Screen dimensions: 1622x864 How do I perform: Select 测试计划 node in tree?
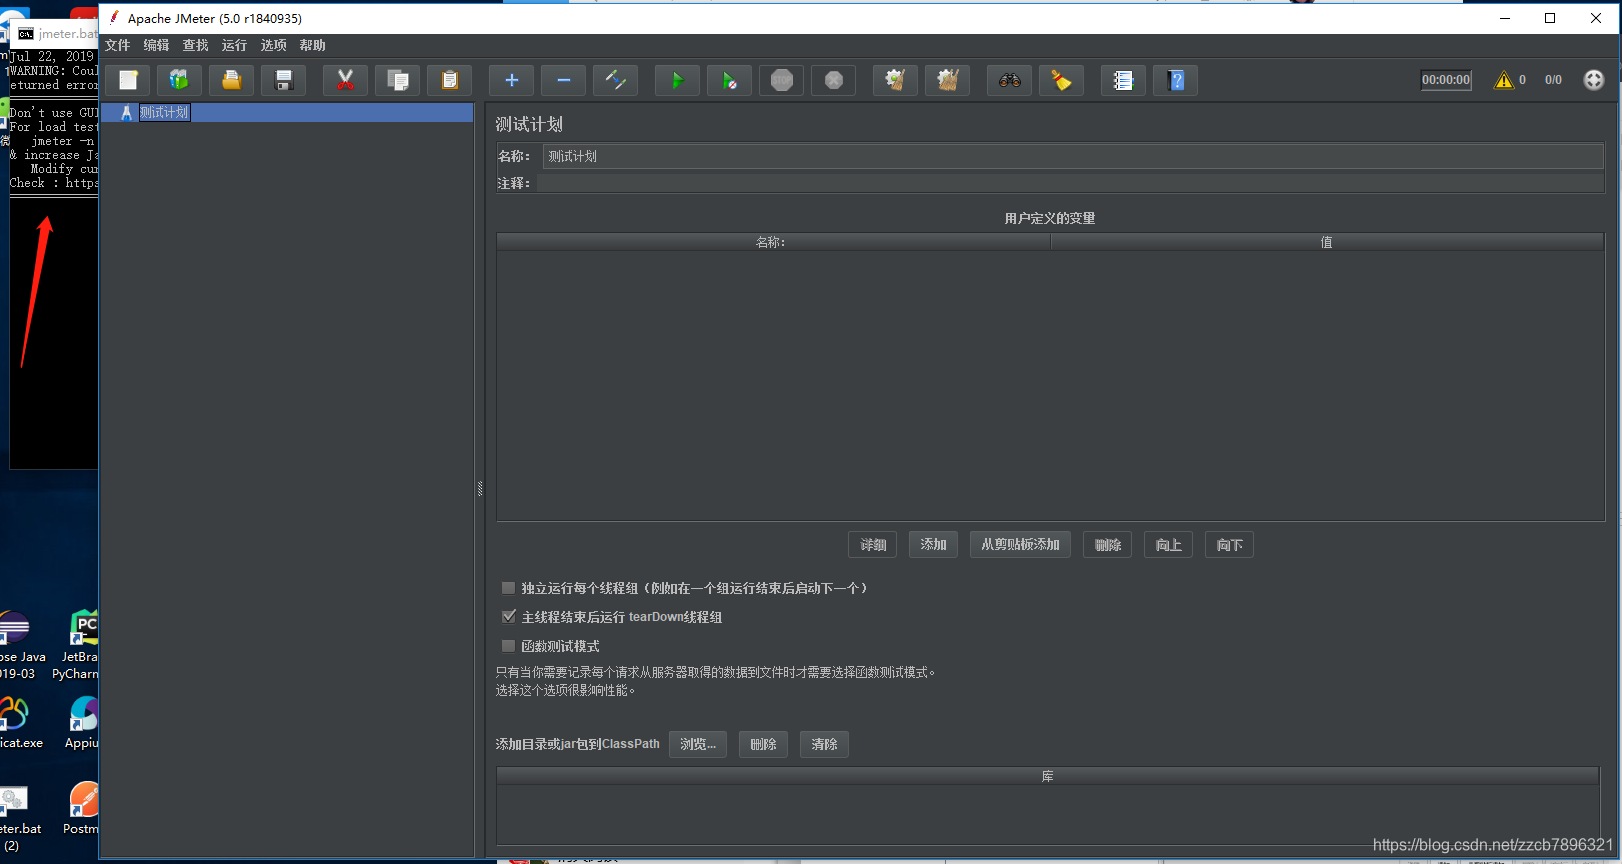coord(164,113)
